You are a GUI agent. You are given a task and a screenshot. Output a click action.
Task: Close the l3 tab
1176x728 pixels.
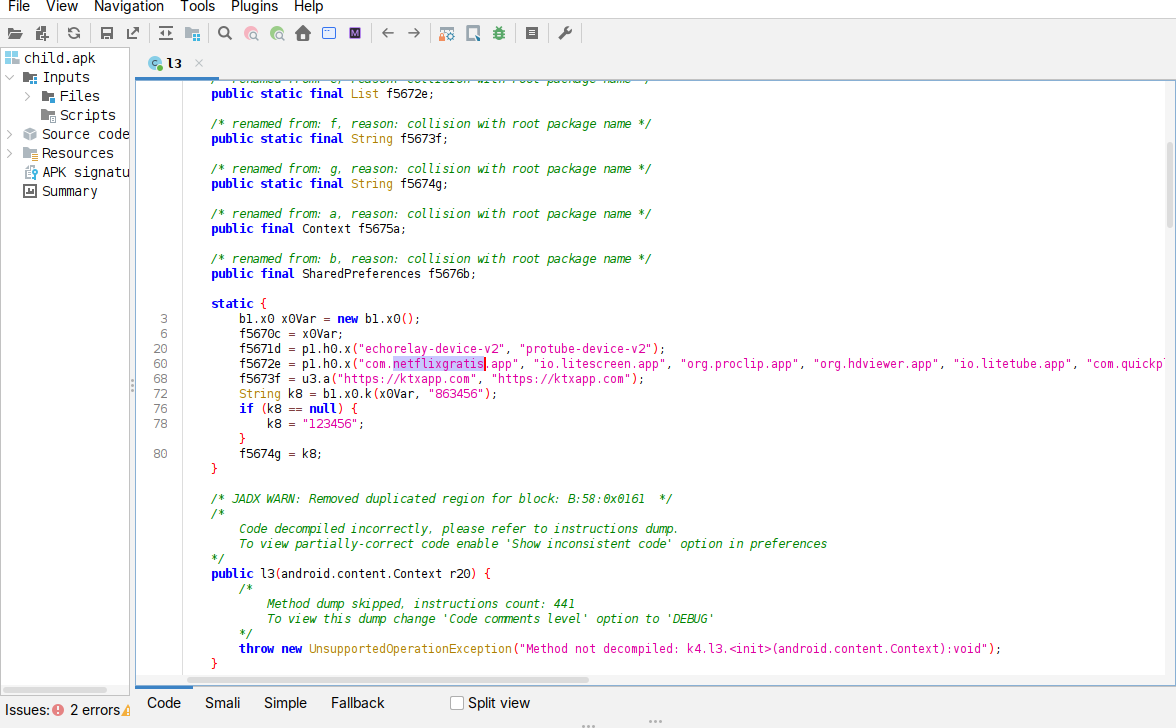[199, 63]
